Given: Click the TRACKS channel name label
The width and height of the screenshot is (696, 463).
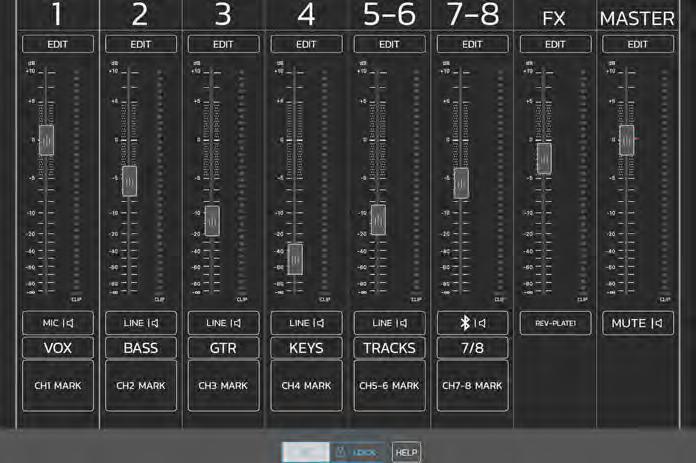Looking at the screenshot, I should [389, 348].
